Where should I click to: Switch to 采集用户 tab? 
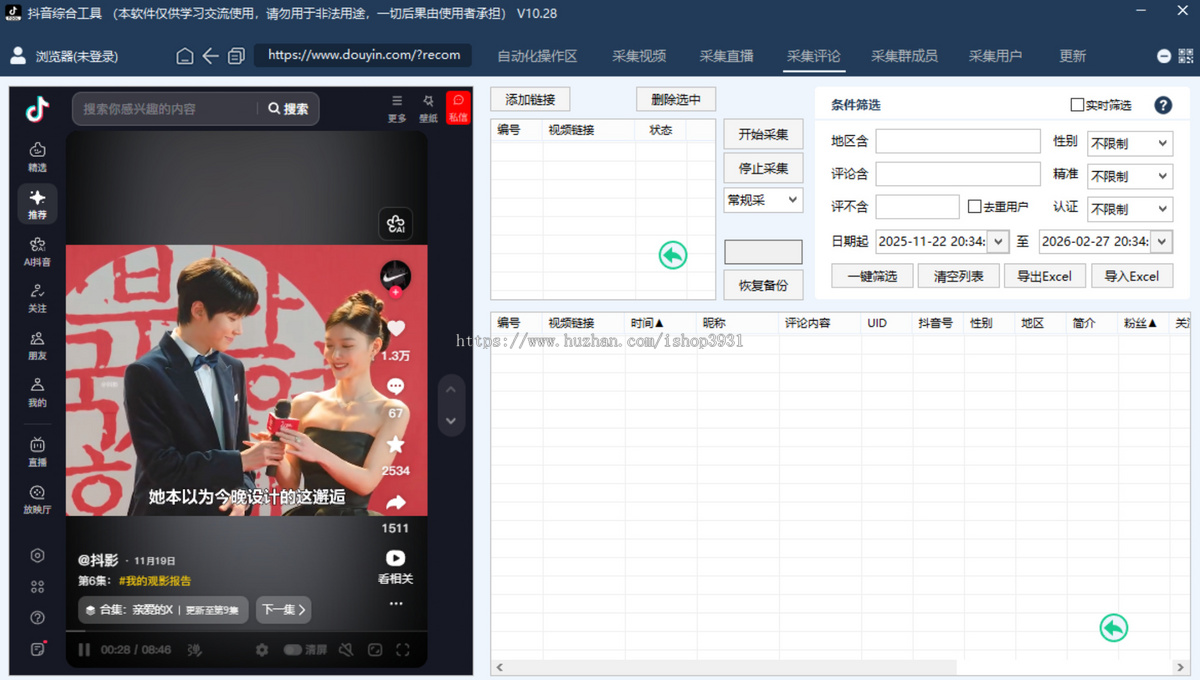click(x=996, y=56)
